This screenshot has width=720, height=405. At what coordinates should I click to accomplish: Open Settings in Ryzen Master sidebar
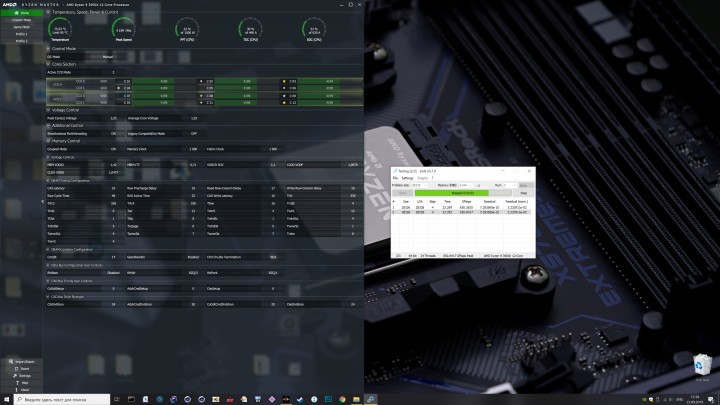coord(22,376)
